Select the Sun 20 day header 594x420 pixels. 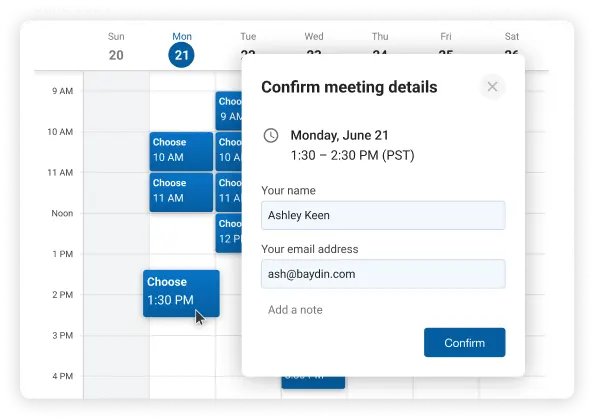click(116, 47)
